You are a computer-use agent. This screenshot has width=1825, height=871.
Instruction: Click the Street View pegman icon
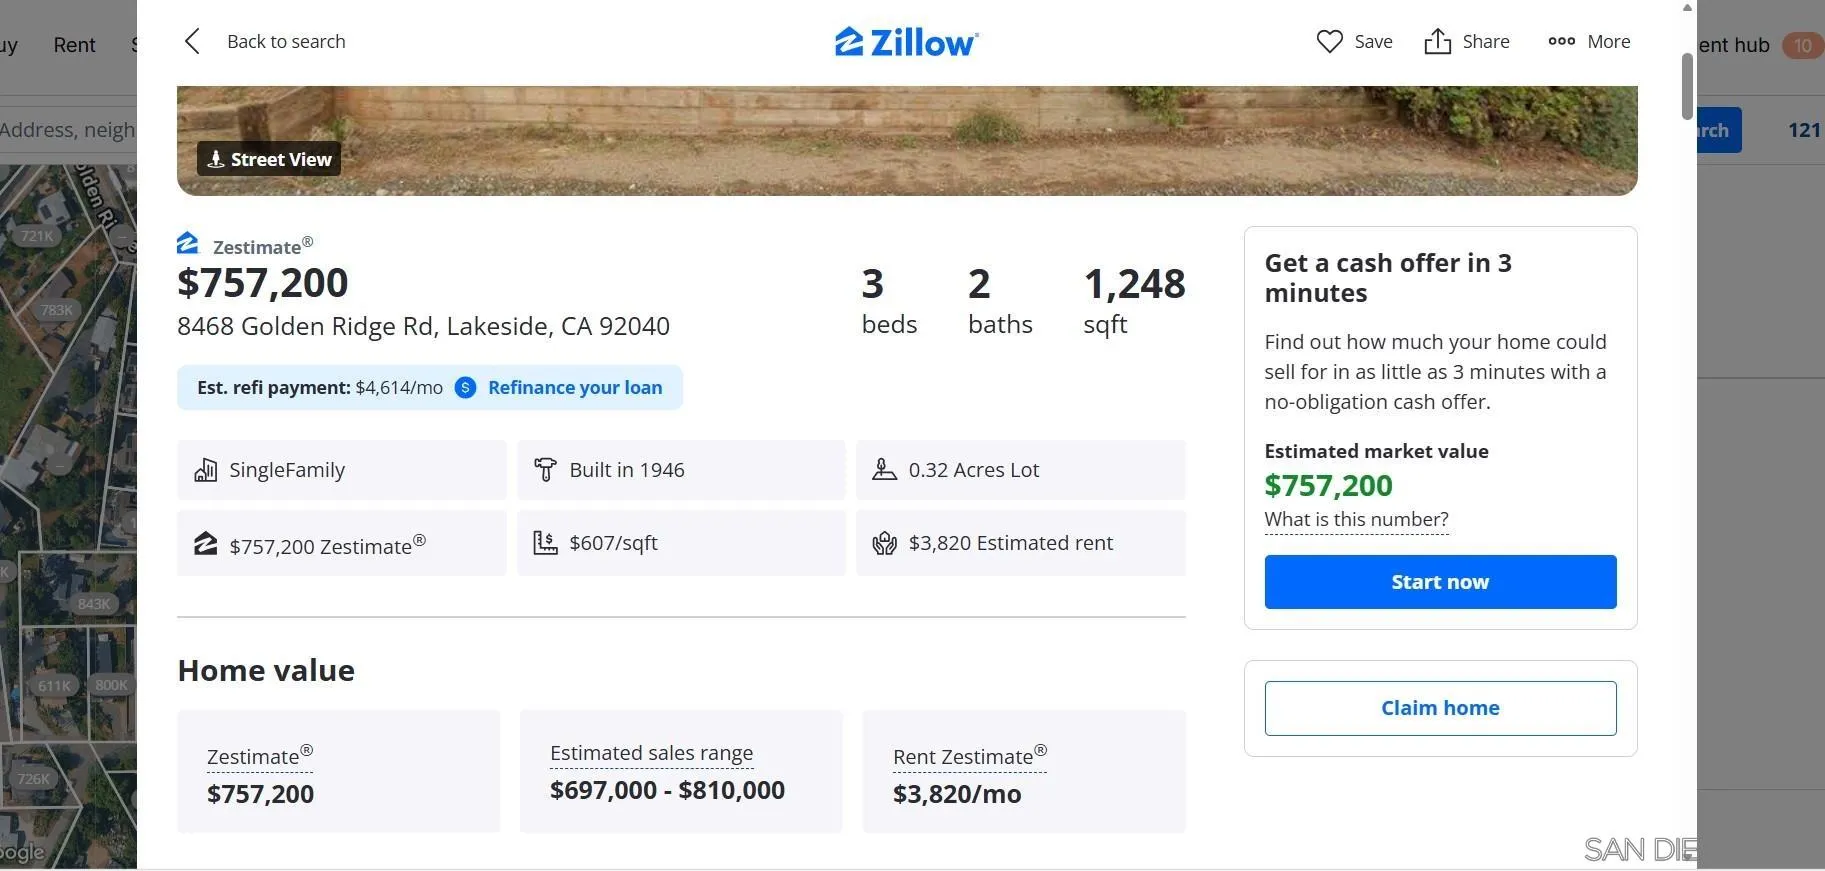coord(215,158)
